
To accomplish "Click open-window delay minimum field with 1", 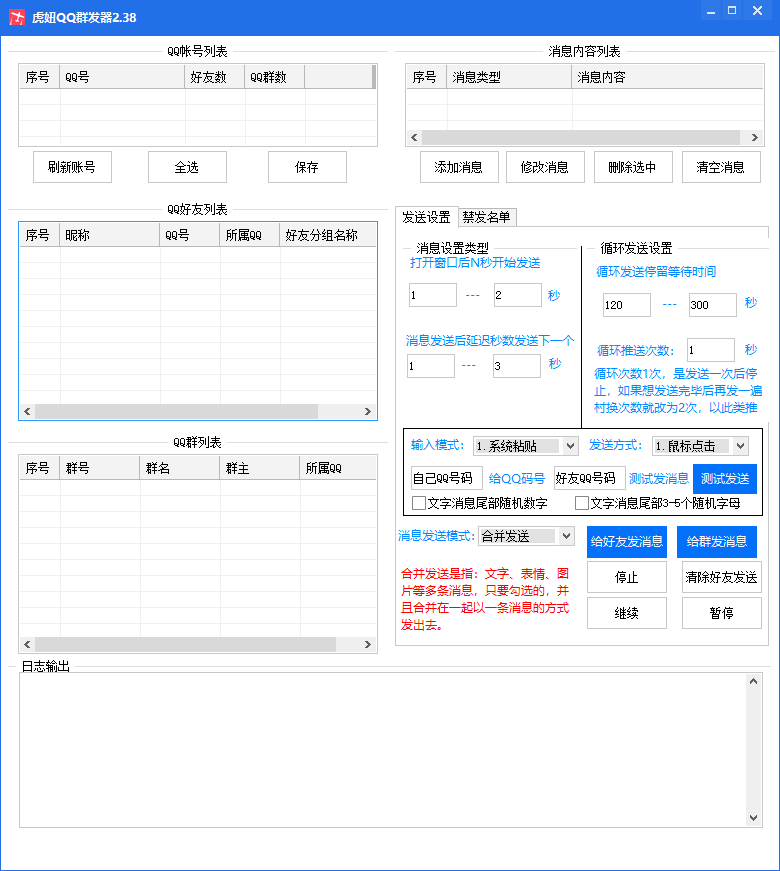I will tap(433, 295).
